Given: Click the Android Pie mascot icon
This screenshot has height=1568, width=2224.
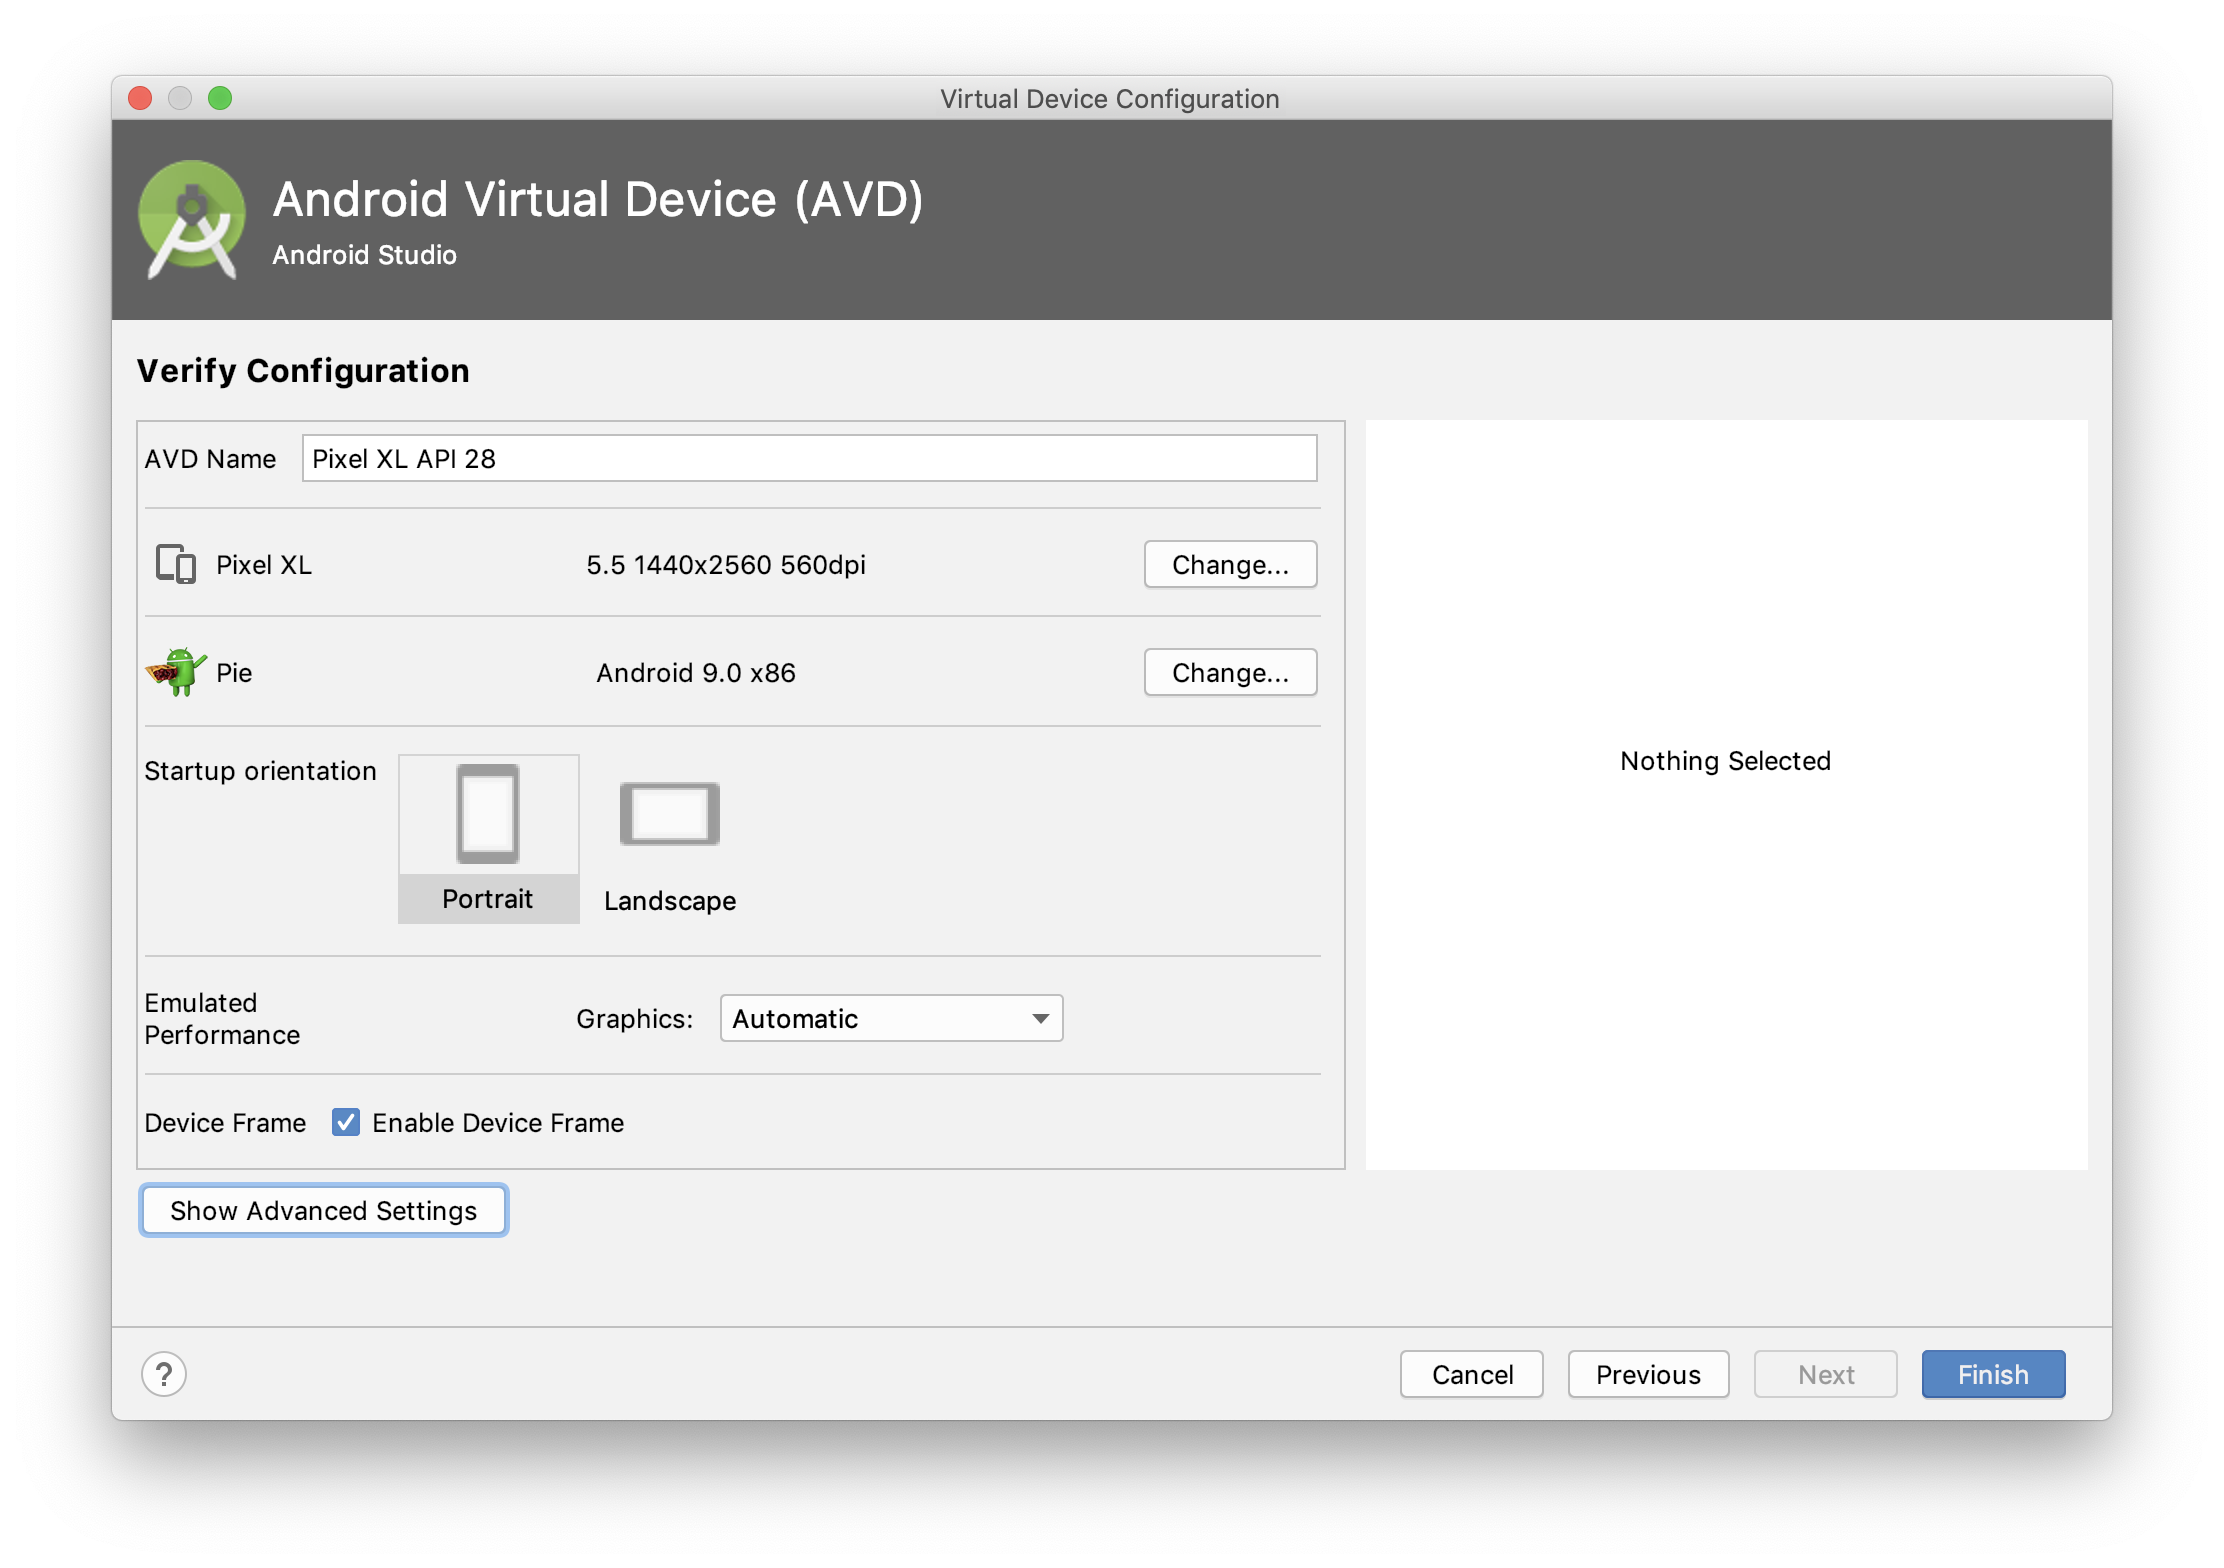Looking at the screenshot, I should [176, 672].
